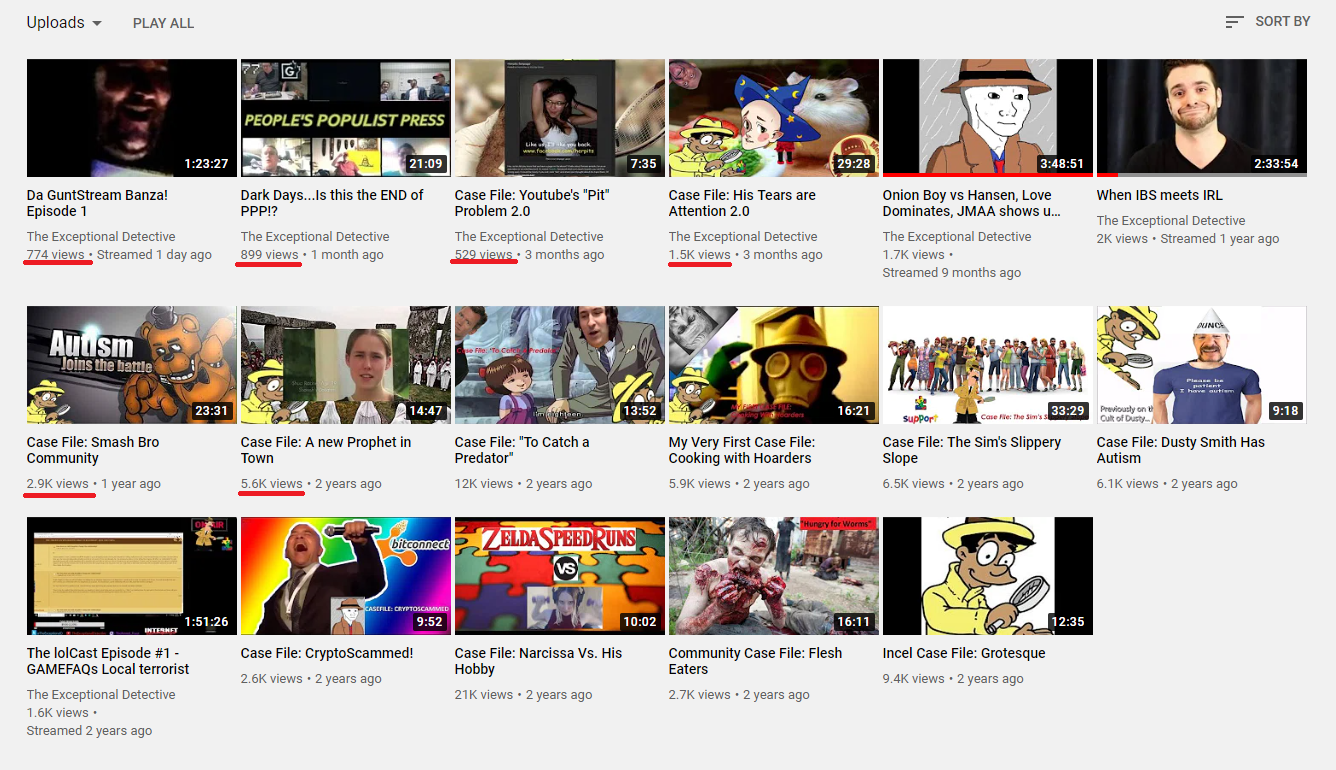The width and height of the screenshot is (1336, 770).
Task: Click the '899 views' text
Action: click(270, 255)
